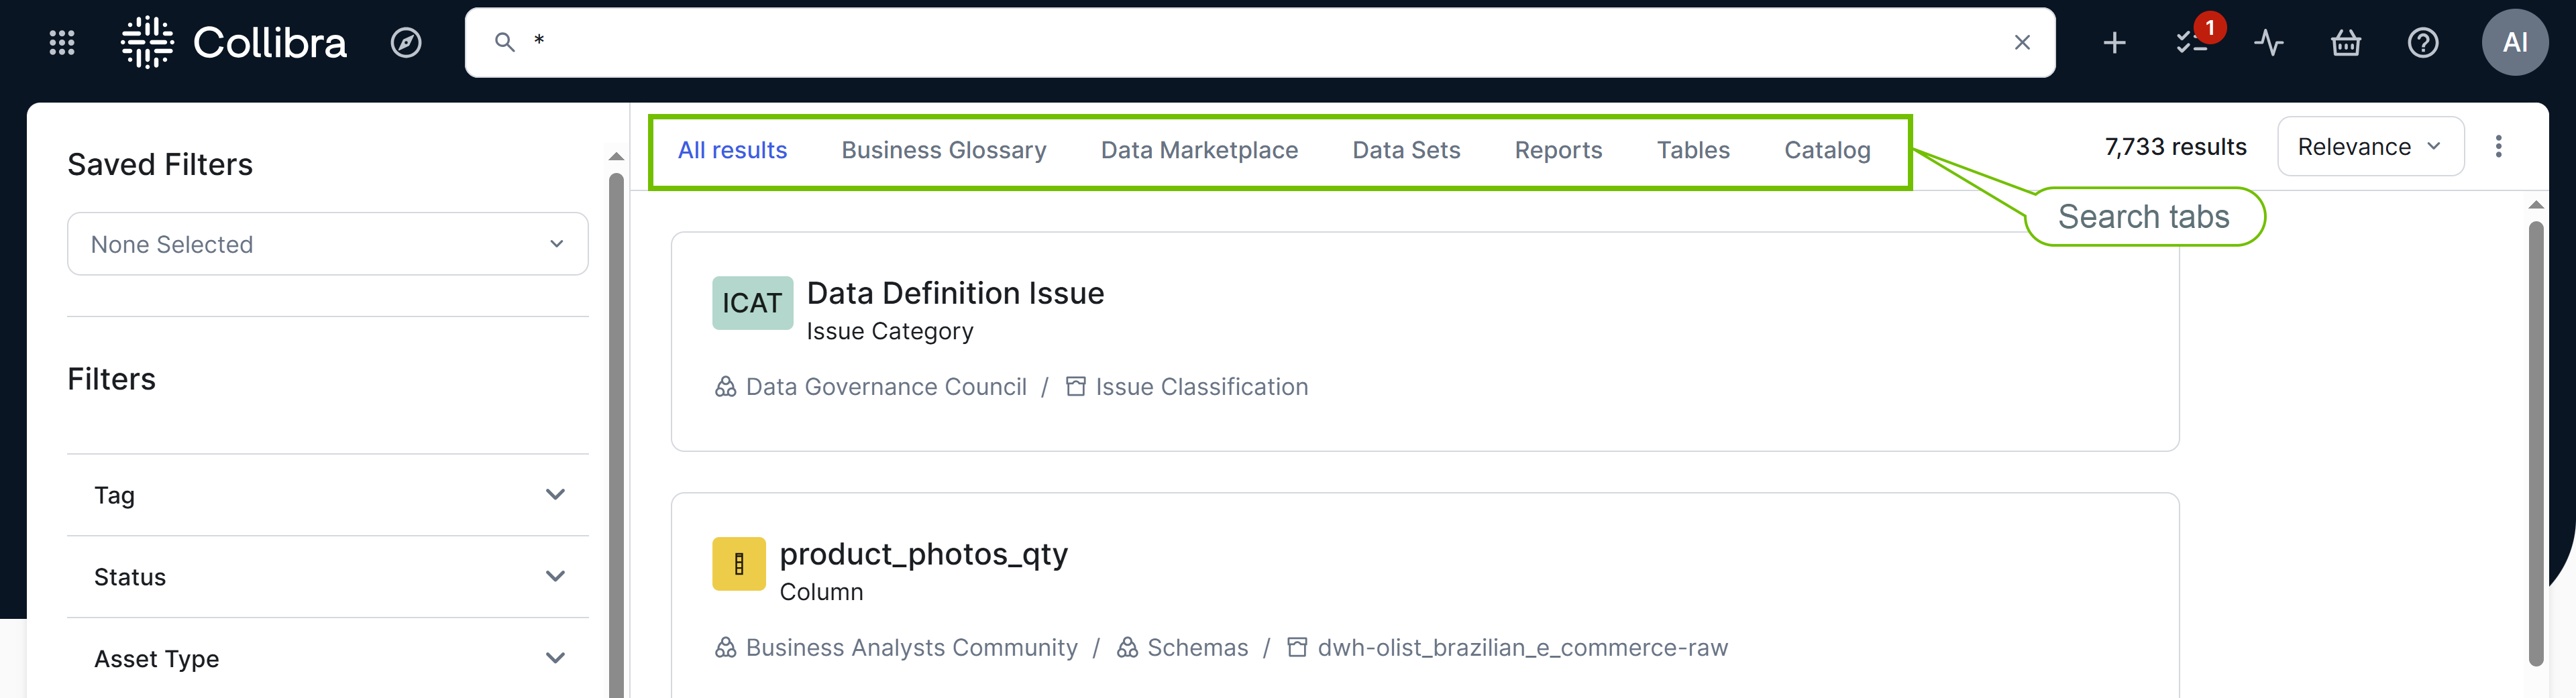Open the help question mark icon

[x=2423, y=42]
